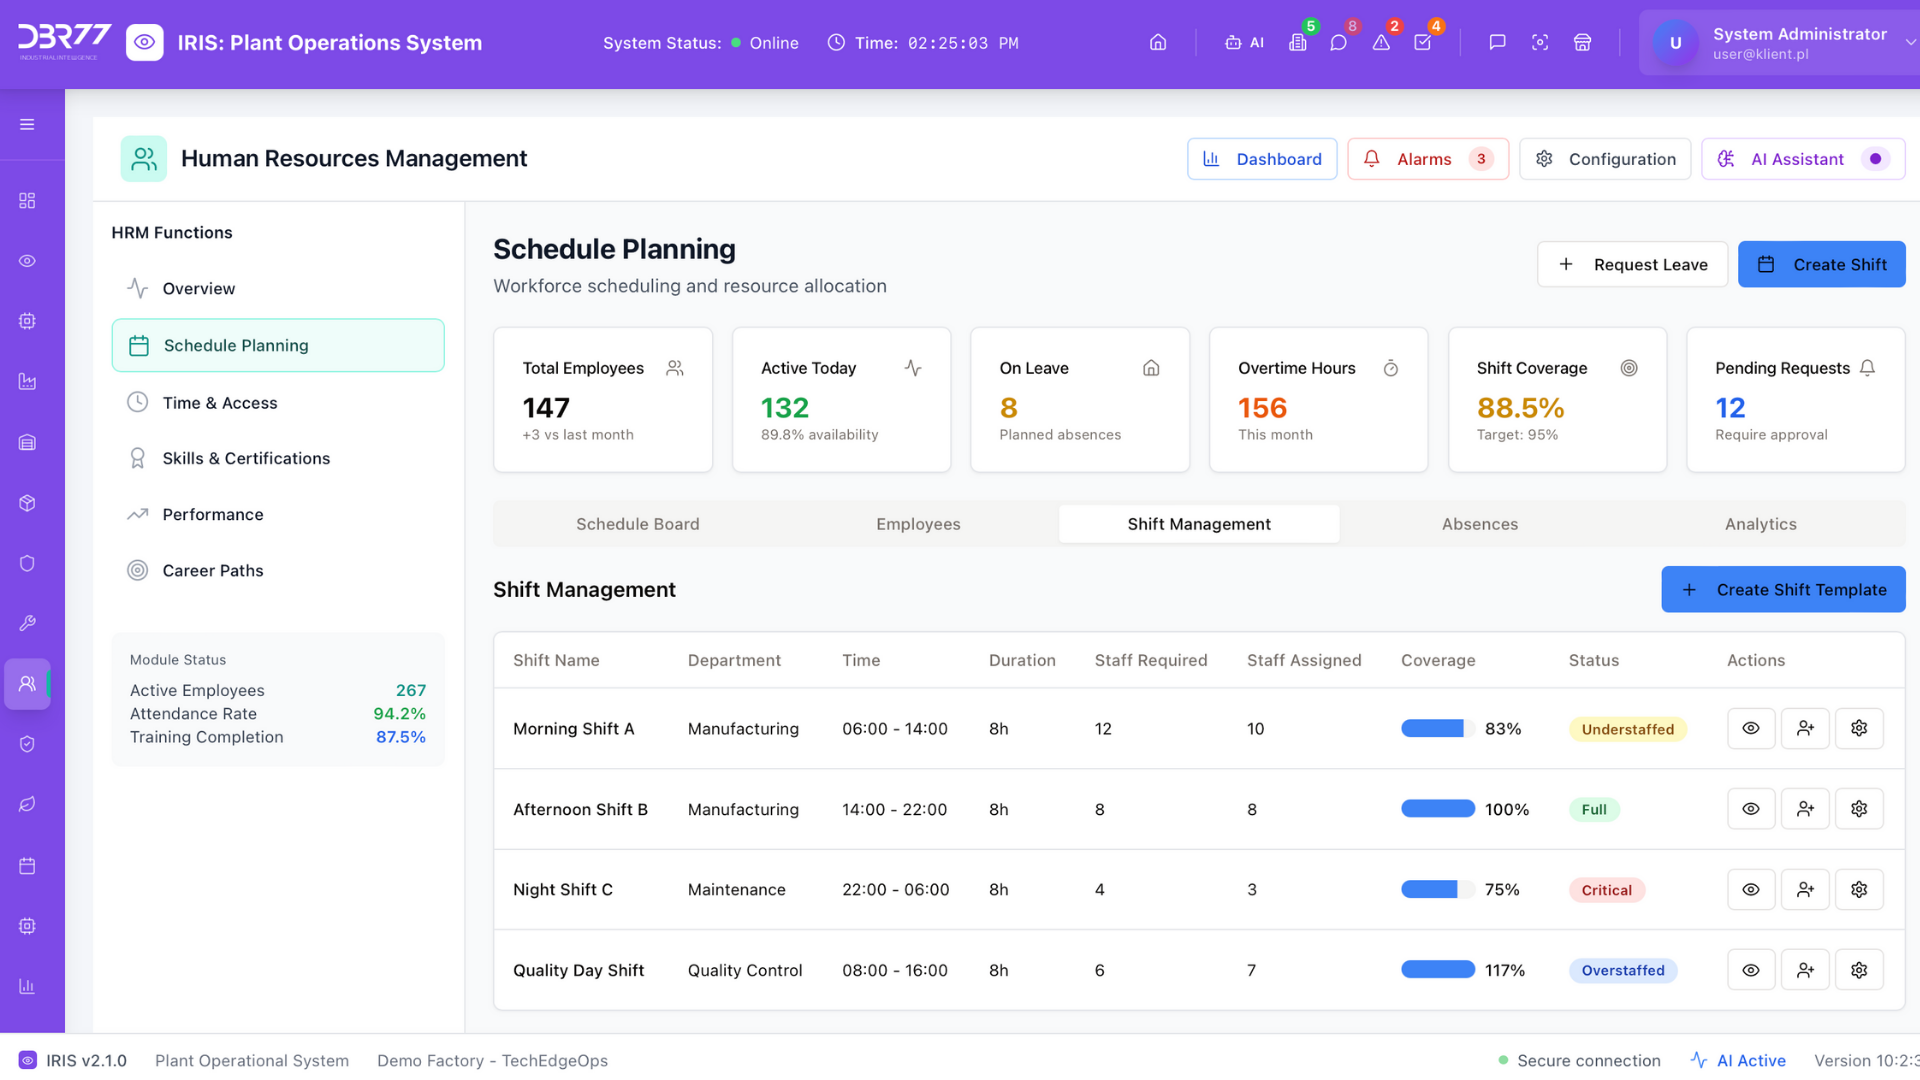View Quality Day Shift eye icon

point(1751,970)
